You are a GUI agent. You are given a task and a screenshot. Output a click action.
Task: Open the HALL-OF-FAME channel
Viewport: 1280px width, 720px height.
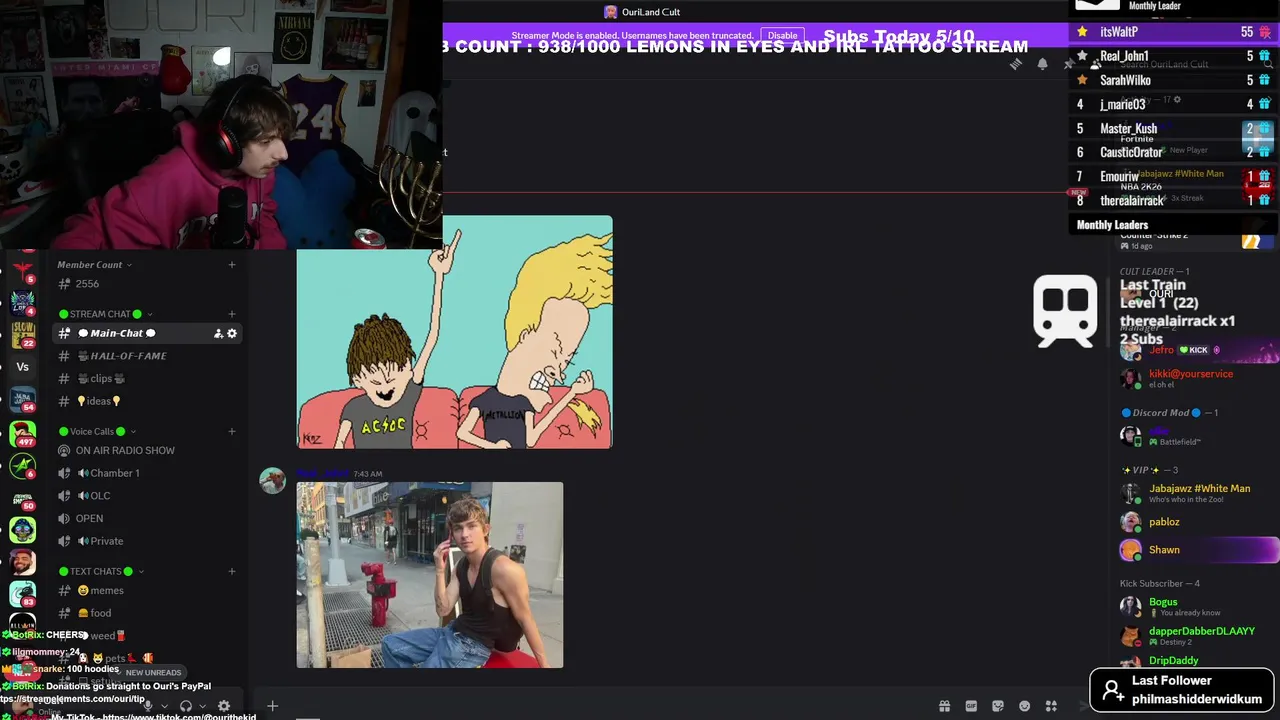coord(147,356)
